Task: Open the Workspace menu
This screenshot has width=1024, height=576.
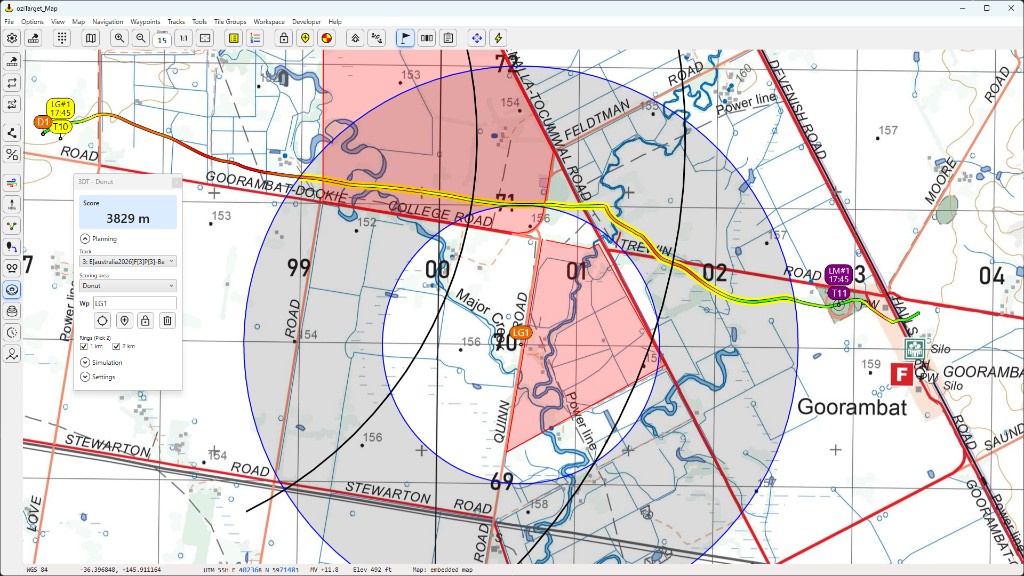Action: pos(269,22)
